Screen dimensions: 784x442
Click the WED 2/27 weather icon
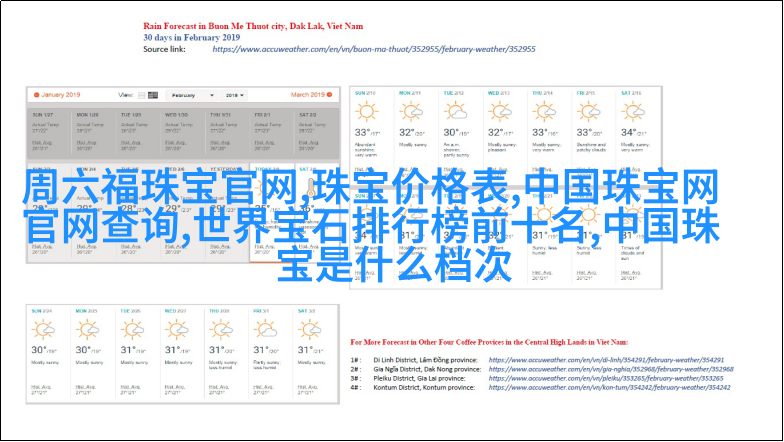[x=176, y=330]
